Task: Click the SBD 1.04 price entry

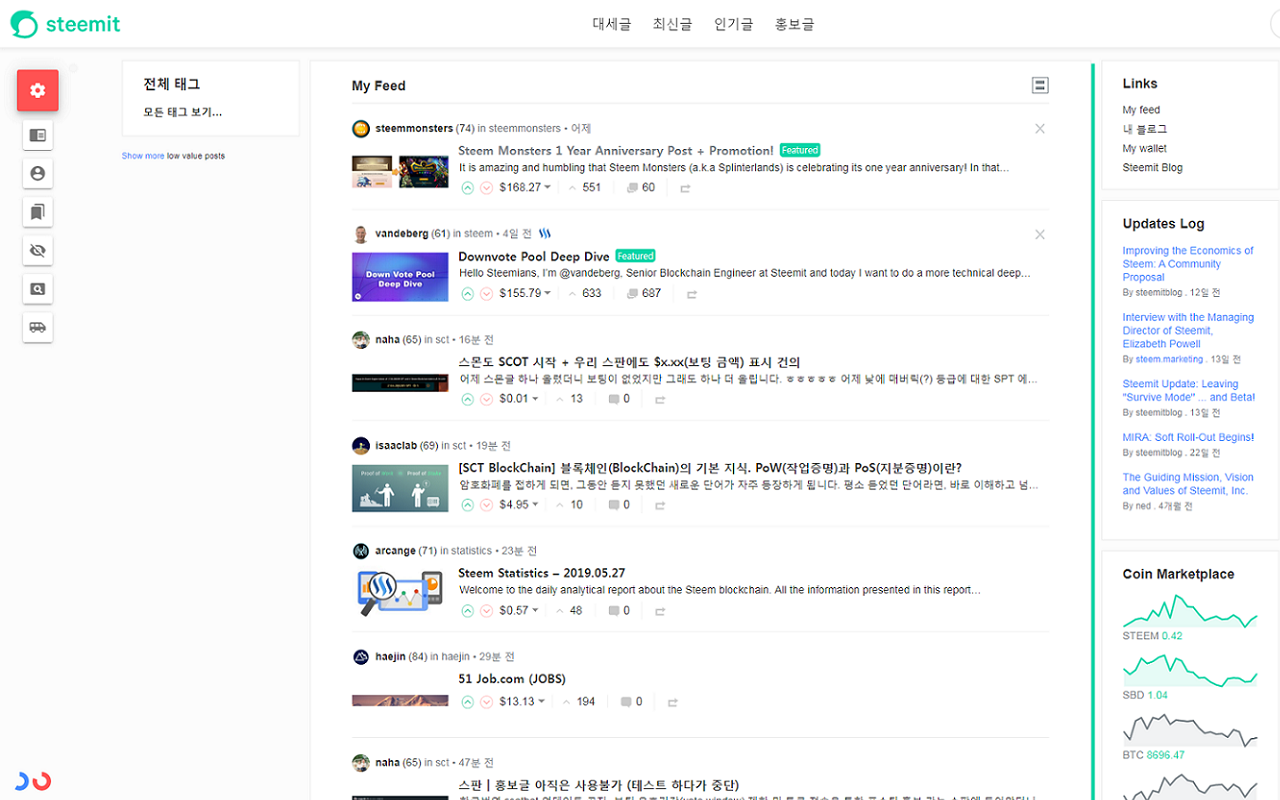Action: click(x=1144, y=695)
